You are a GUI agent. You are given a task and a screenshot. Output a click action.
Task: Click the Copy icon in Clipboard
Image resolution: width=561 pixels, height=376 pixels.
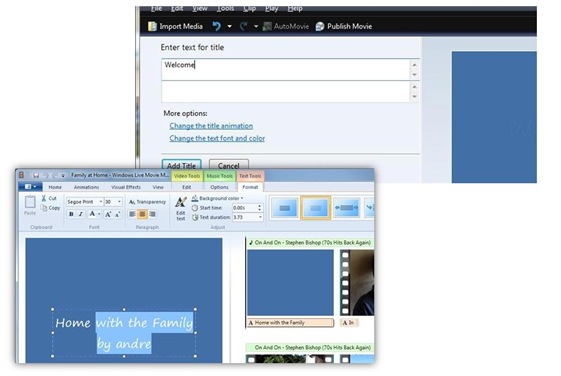[x=44, y=208]
